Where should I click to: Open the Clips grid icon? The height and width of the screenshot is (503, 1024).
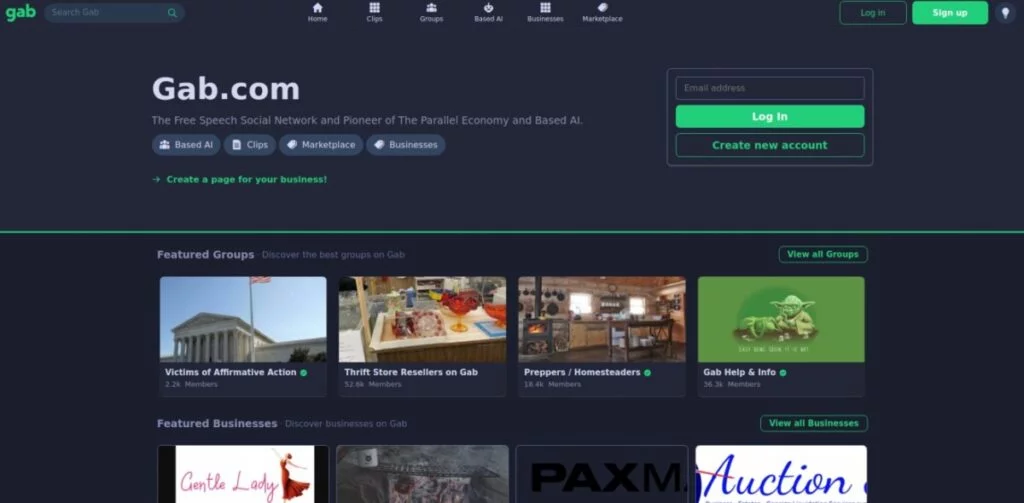[x=374, y=8]
